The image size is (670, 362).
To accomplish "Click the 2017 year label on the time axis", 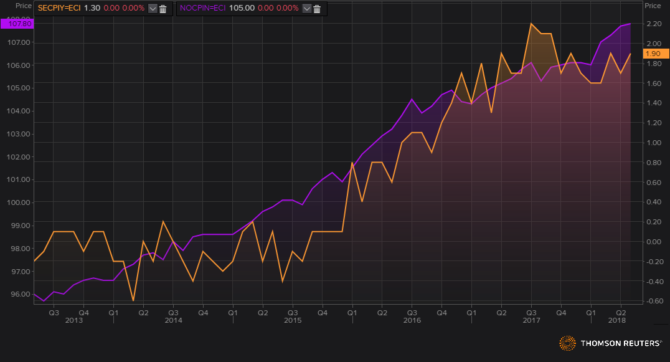I will coord(531,321).
